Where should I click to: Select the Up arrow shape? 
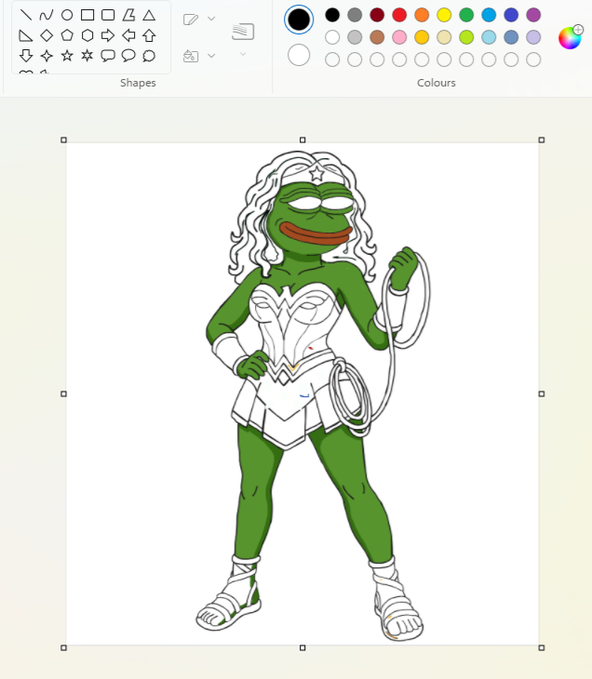tap(149, 36)
